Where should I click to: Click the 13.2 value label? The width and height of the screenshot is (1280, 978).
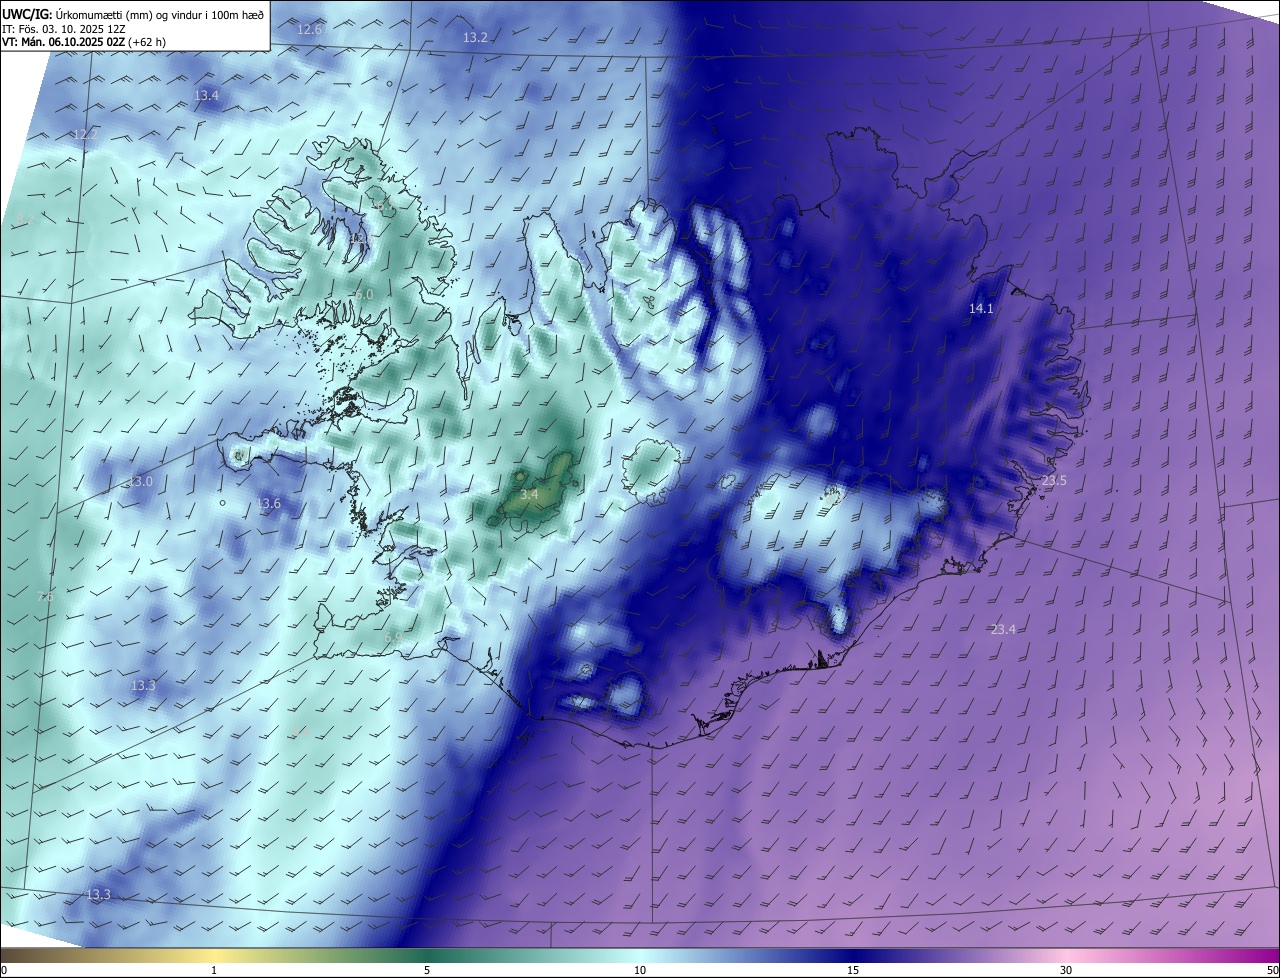coord(475,38)
